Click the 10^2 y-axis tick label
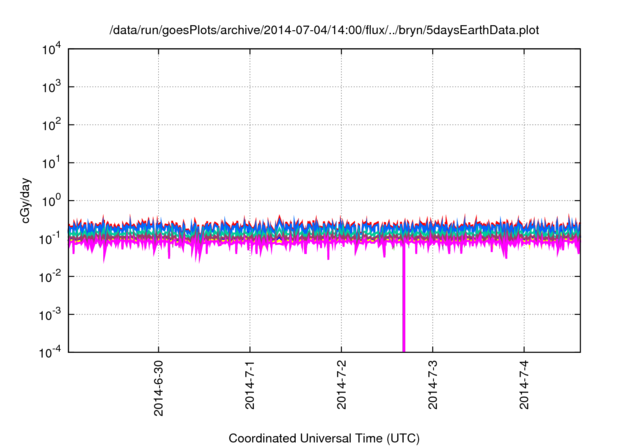 point(51,125)
